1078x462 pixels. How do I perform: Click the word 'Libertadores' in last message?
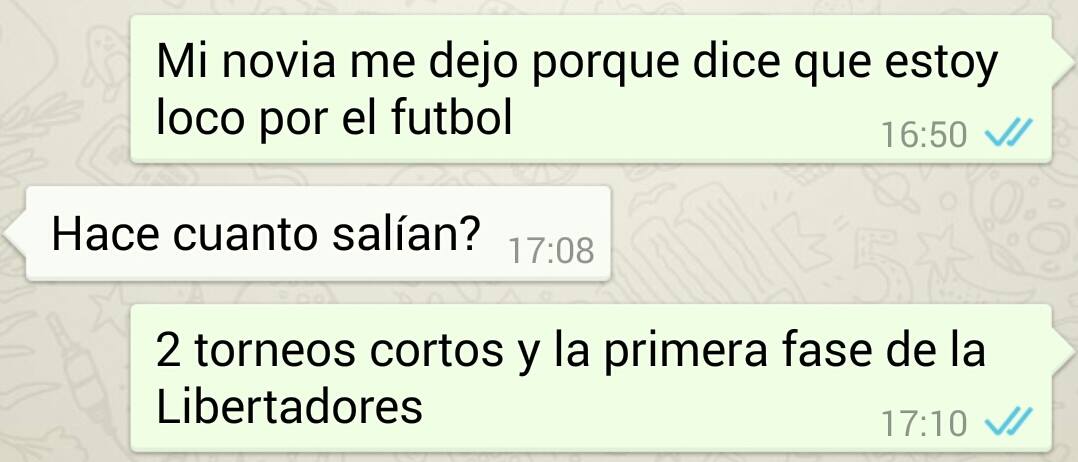point(289,407)
